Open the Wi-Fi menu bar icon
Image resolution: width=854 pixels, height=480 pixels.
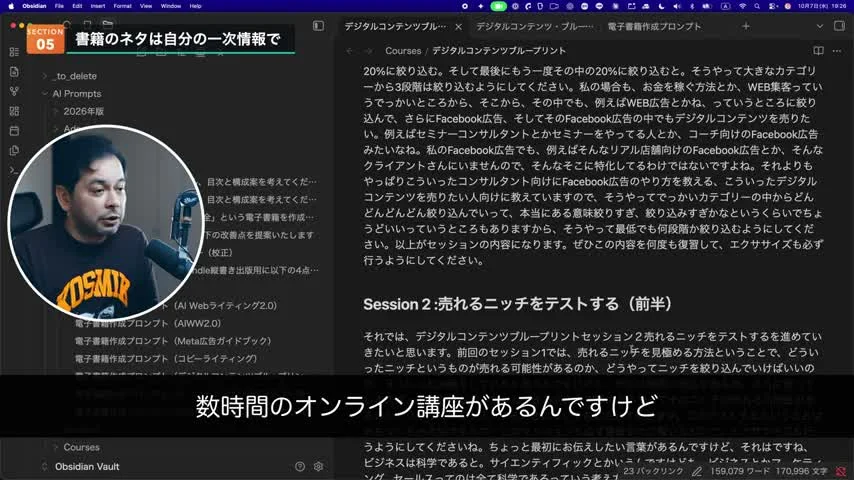[742, 6]
